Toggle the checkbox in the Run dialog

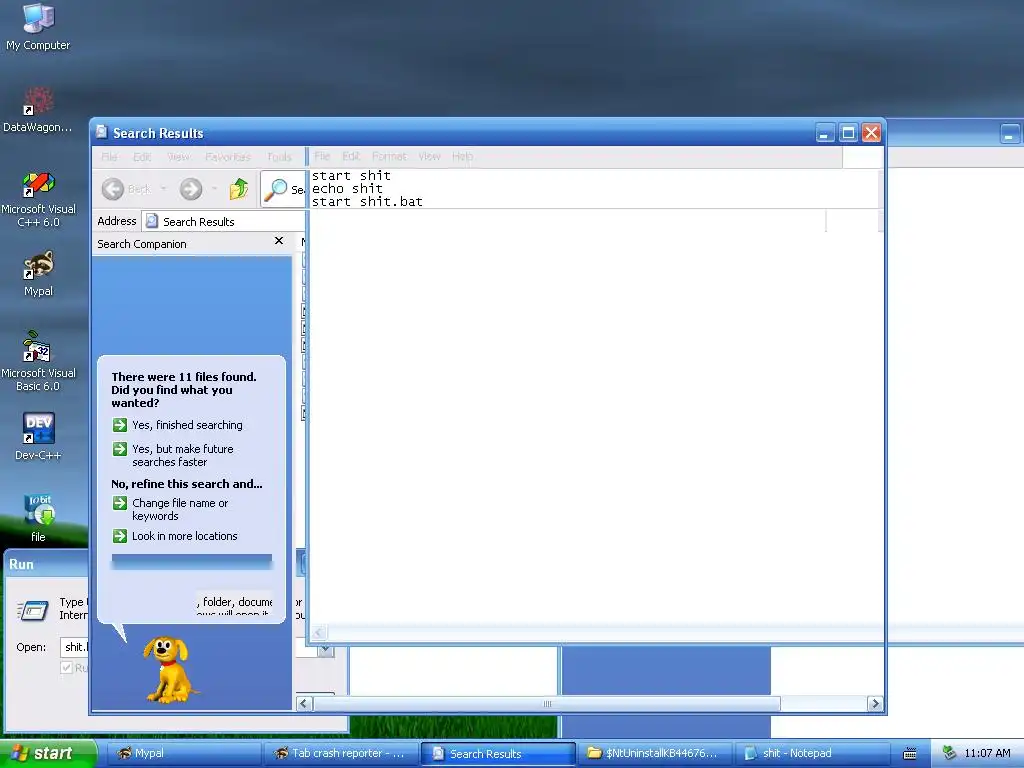tap(66, 667)
